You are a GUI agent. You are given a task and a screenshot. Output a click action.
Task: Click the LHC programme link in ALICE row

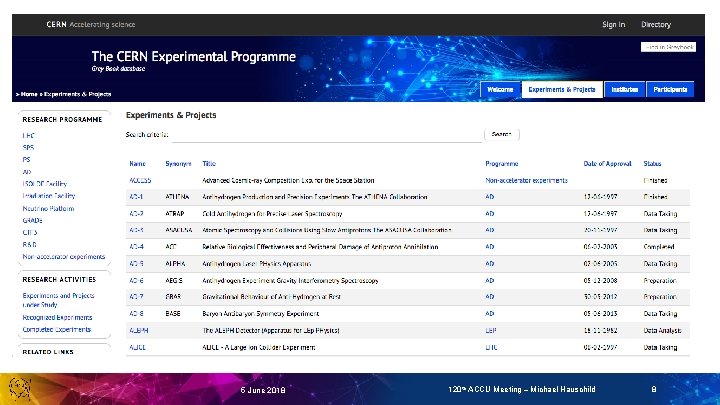(x=491, y=348)
